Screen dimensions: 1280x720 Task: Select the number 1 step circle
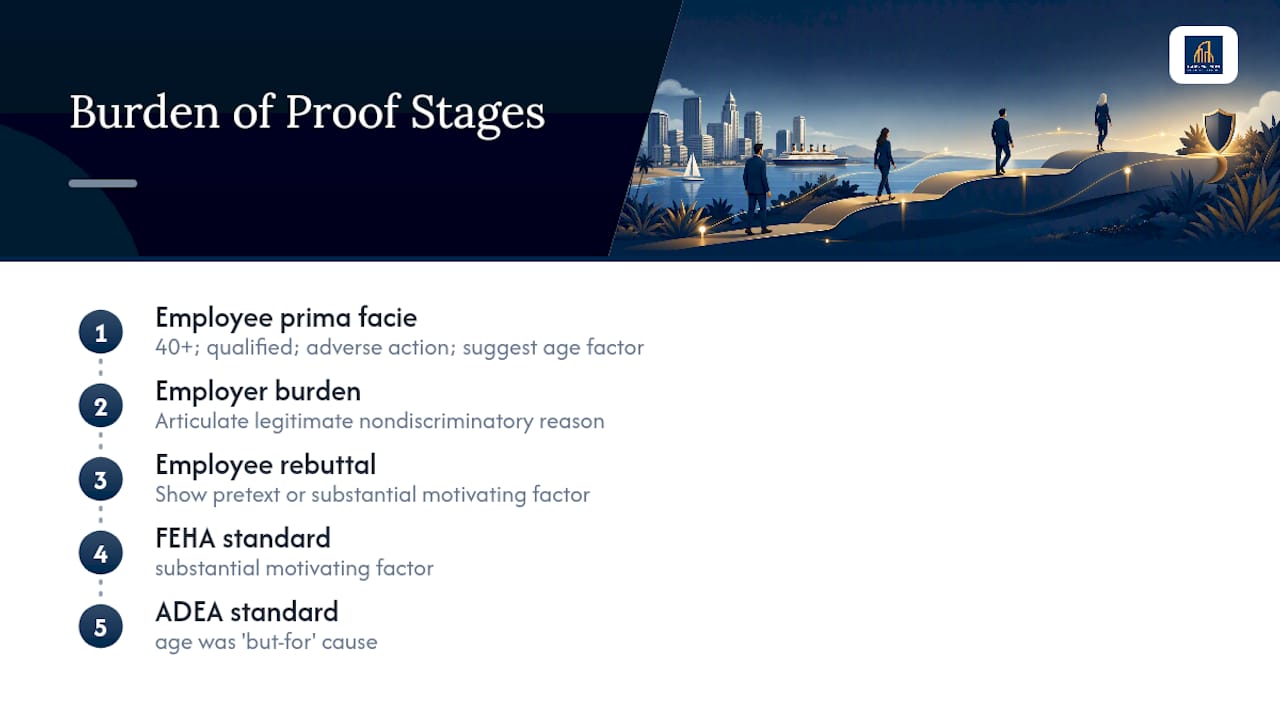pos(100,333)
